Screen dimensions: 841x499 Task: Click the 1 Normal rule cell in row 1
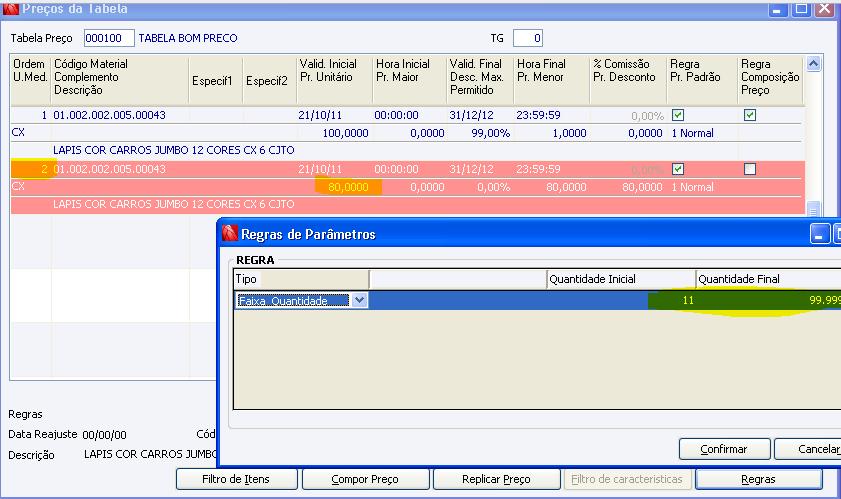click(x=692, y=133)
